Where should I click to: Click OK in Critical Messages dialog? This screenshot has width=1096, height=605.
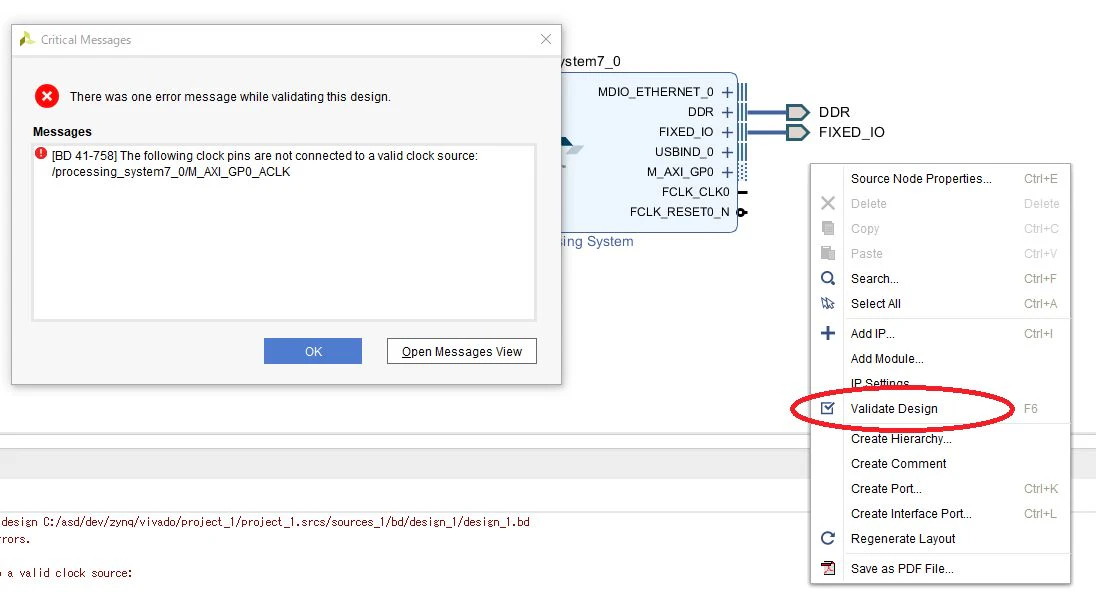(312, 351)
